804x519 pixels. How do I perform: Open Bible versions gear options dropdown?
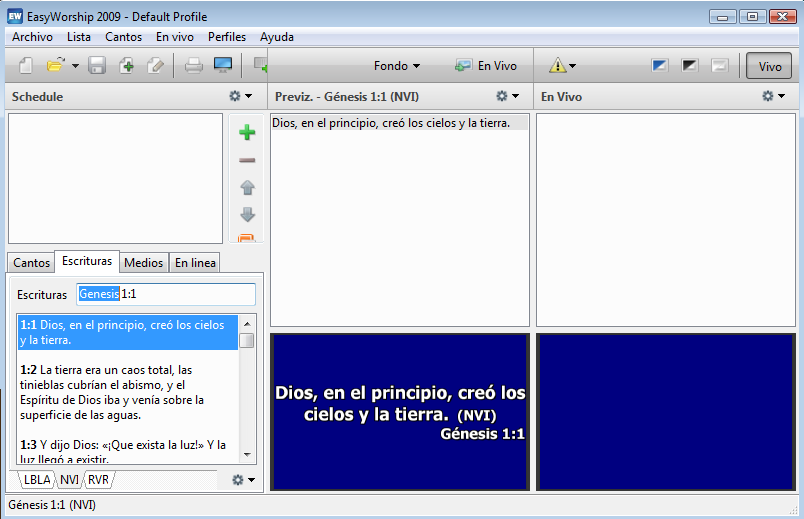point(244,480)
